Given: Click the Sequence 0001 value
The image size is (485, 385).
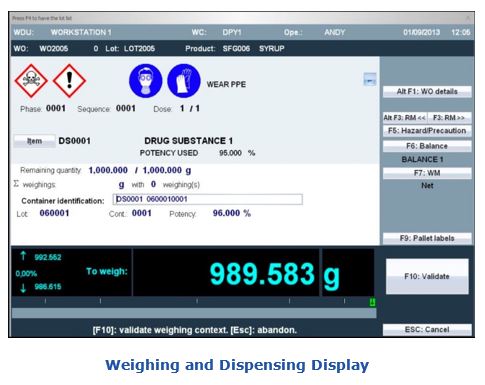Looking at the screenshot, I should pyautogui.click(x=126, y=108).
